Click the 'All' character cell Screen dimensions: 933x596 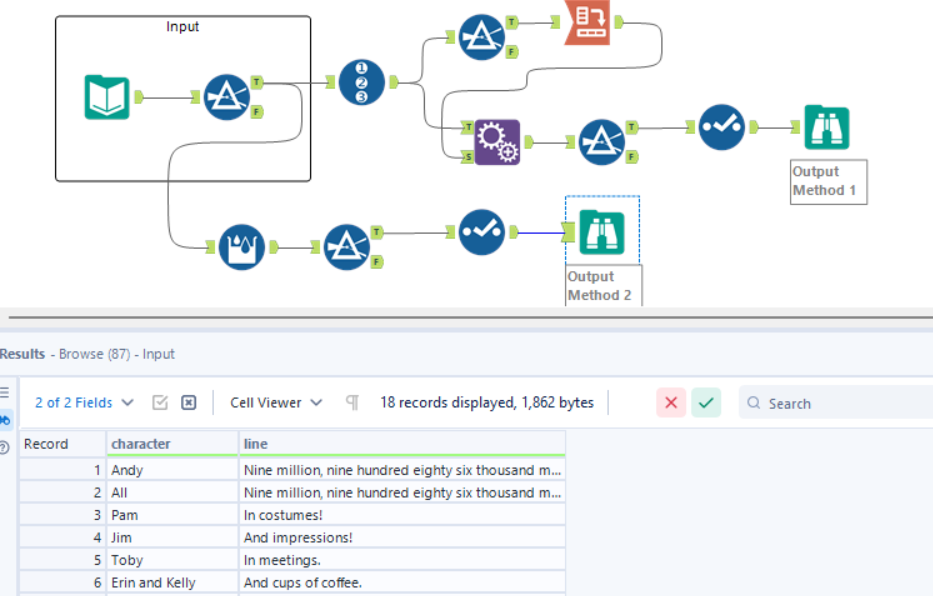click(173, 493)
